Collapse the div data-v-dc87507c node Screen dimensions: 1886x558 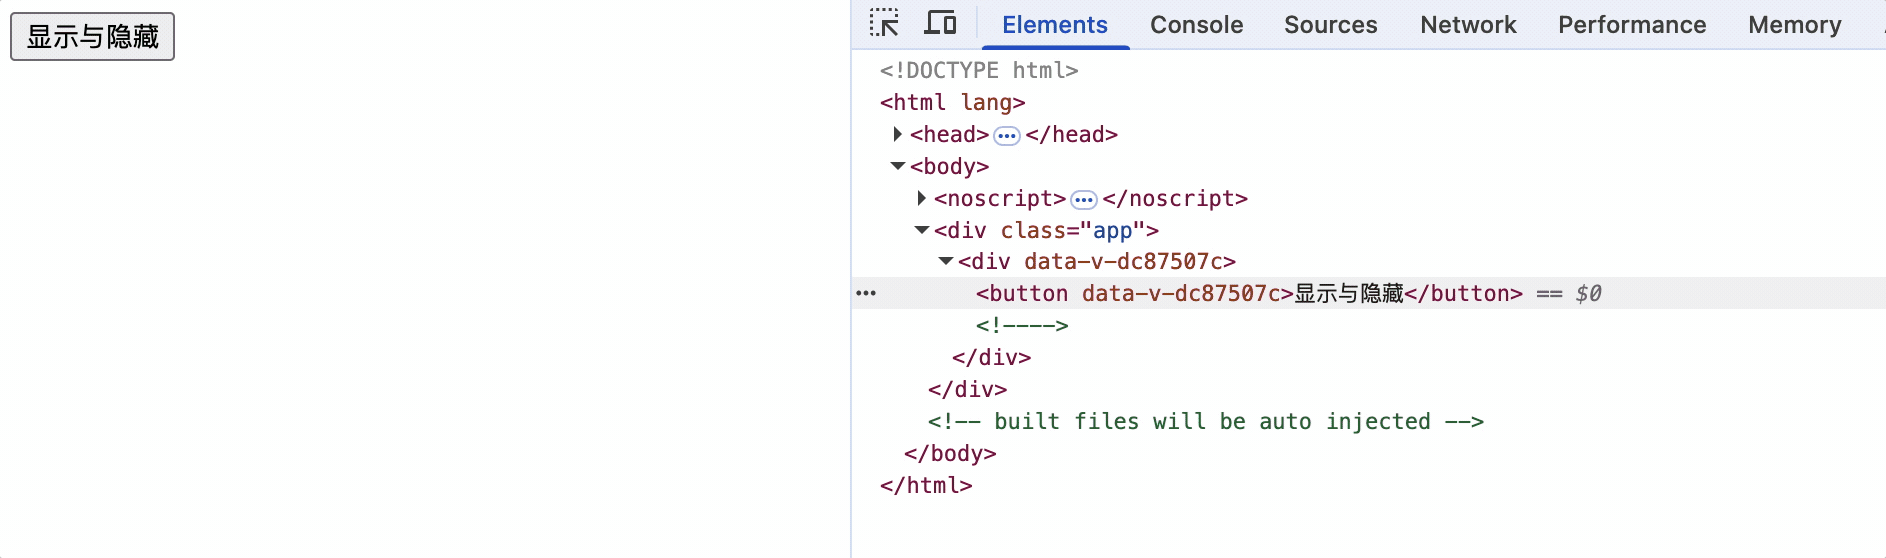[x=946, y=261]
